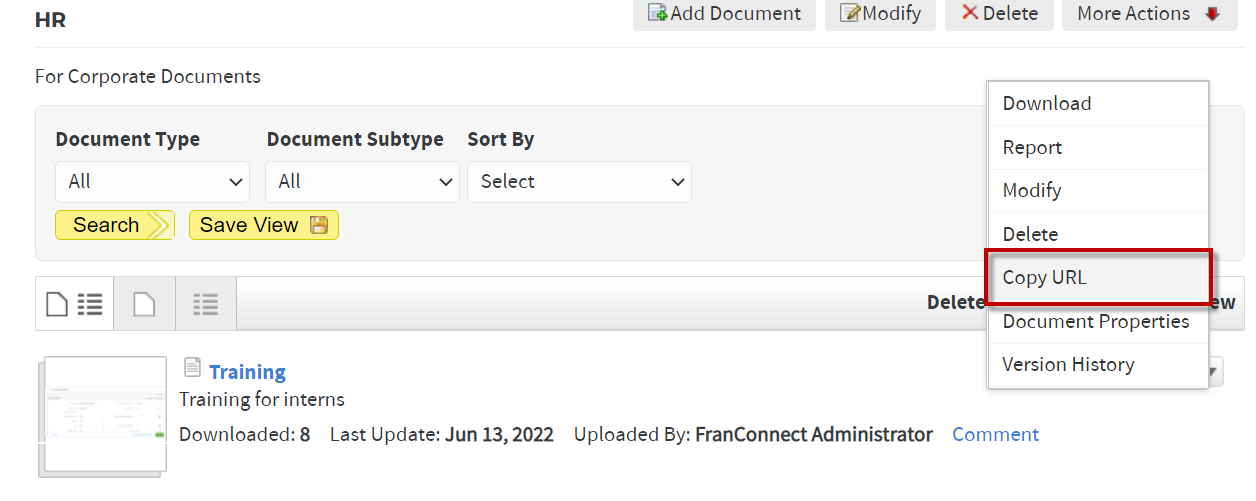Choose Copy URL in the menu
The height and width of the screenshot is (501, 1256).
1098,278
